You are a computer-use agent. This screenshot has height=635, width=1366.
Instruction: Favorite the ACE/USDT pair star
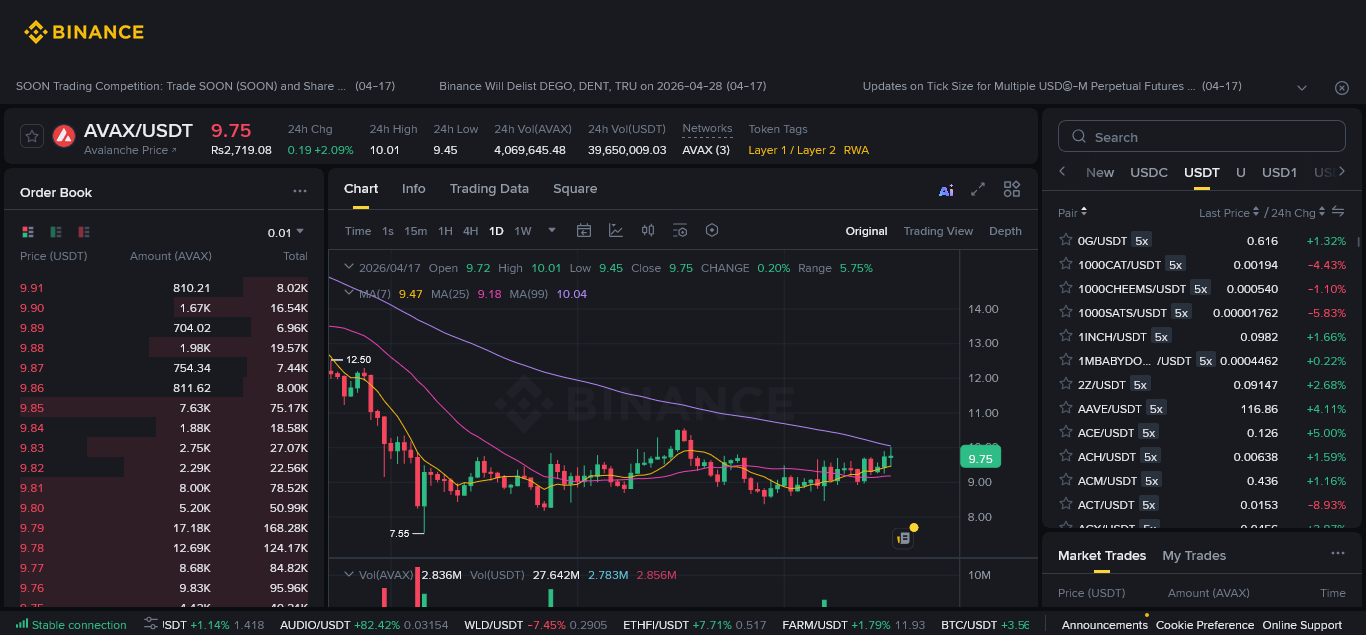tap(1065, 432)
